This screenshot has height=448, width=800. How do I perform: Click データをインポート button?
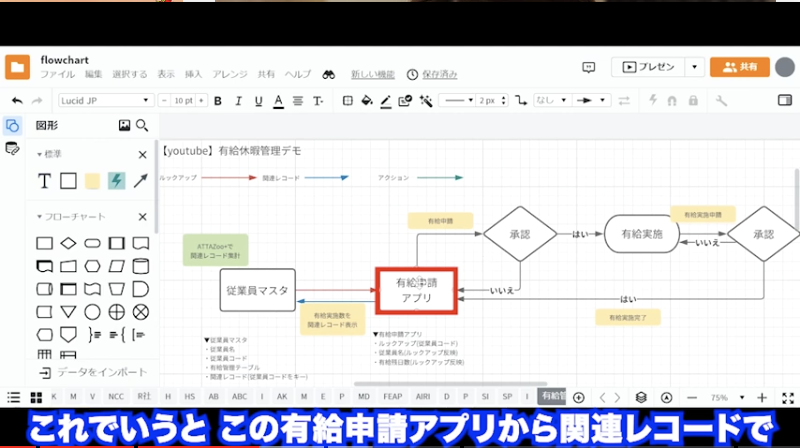click(x=92, y=371)
